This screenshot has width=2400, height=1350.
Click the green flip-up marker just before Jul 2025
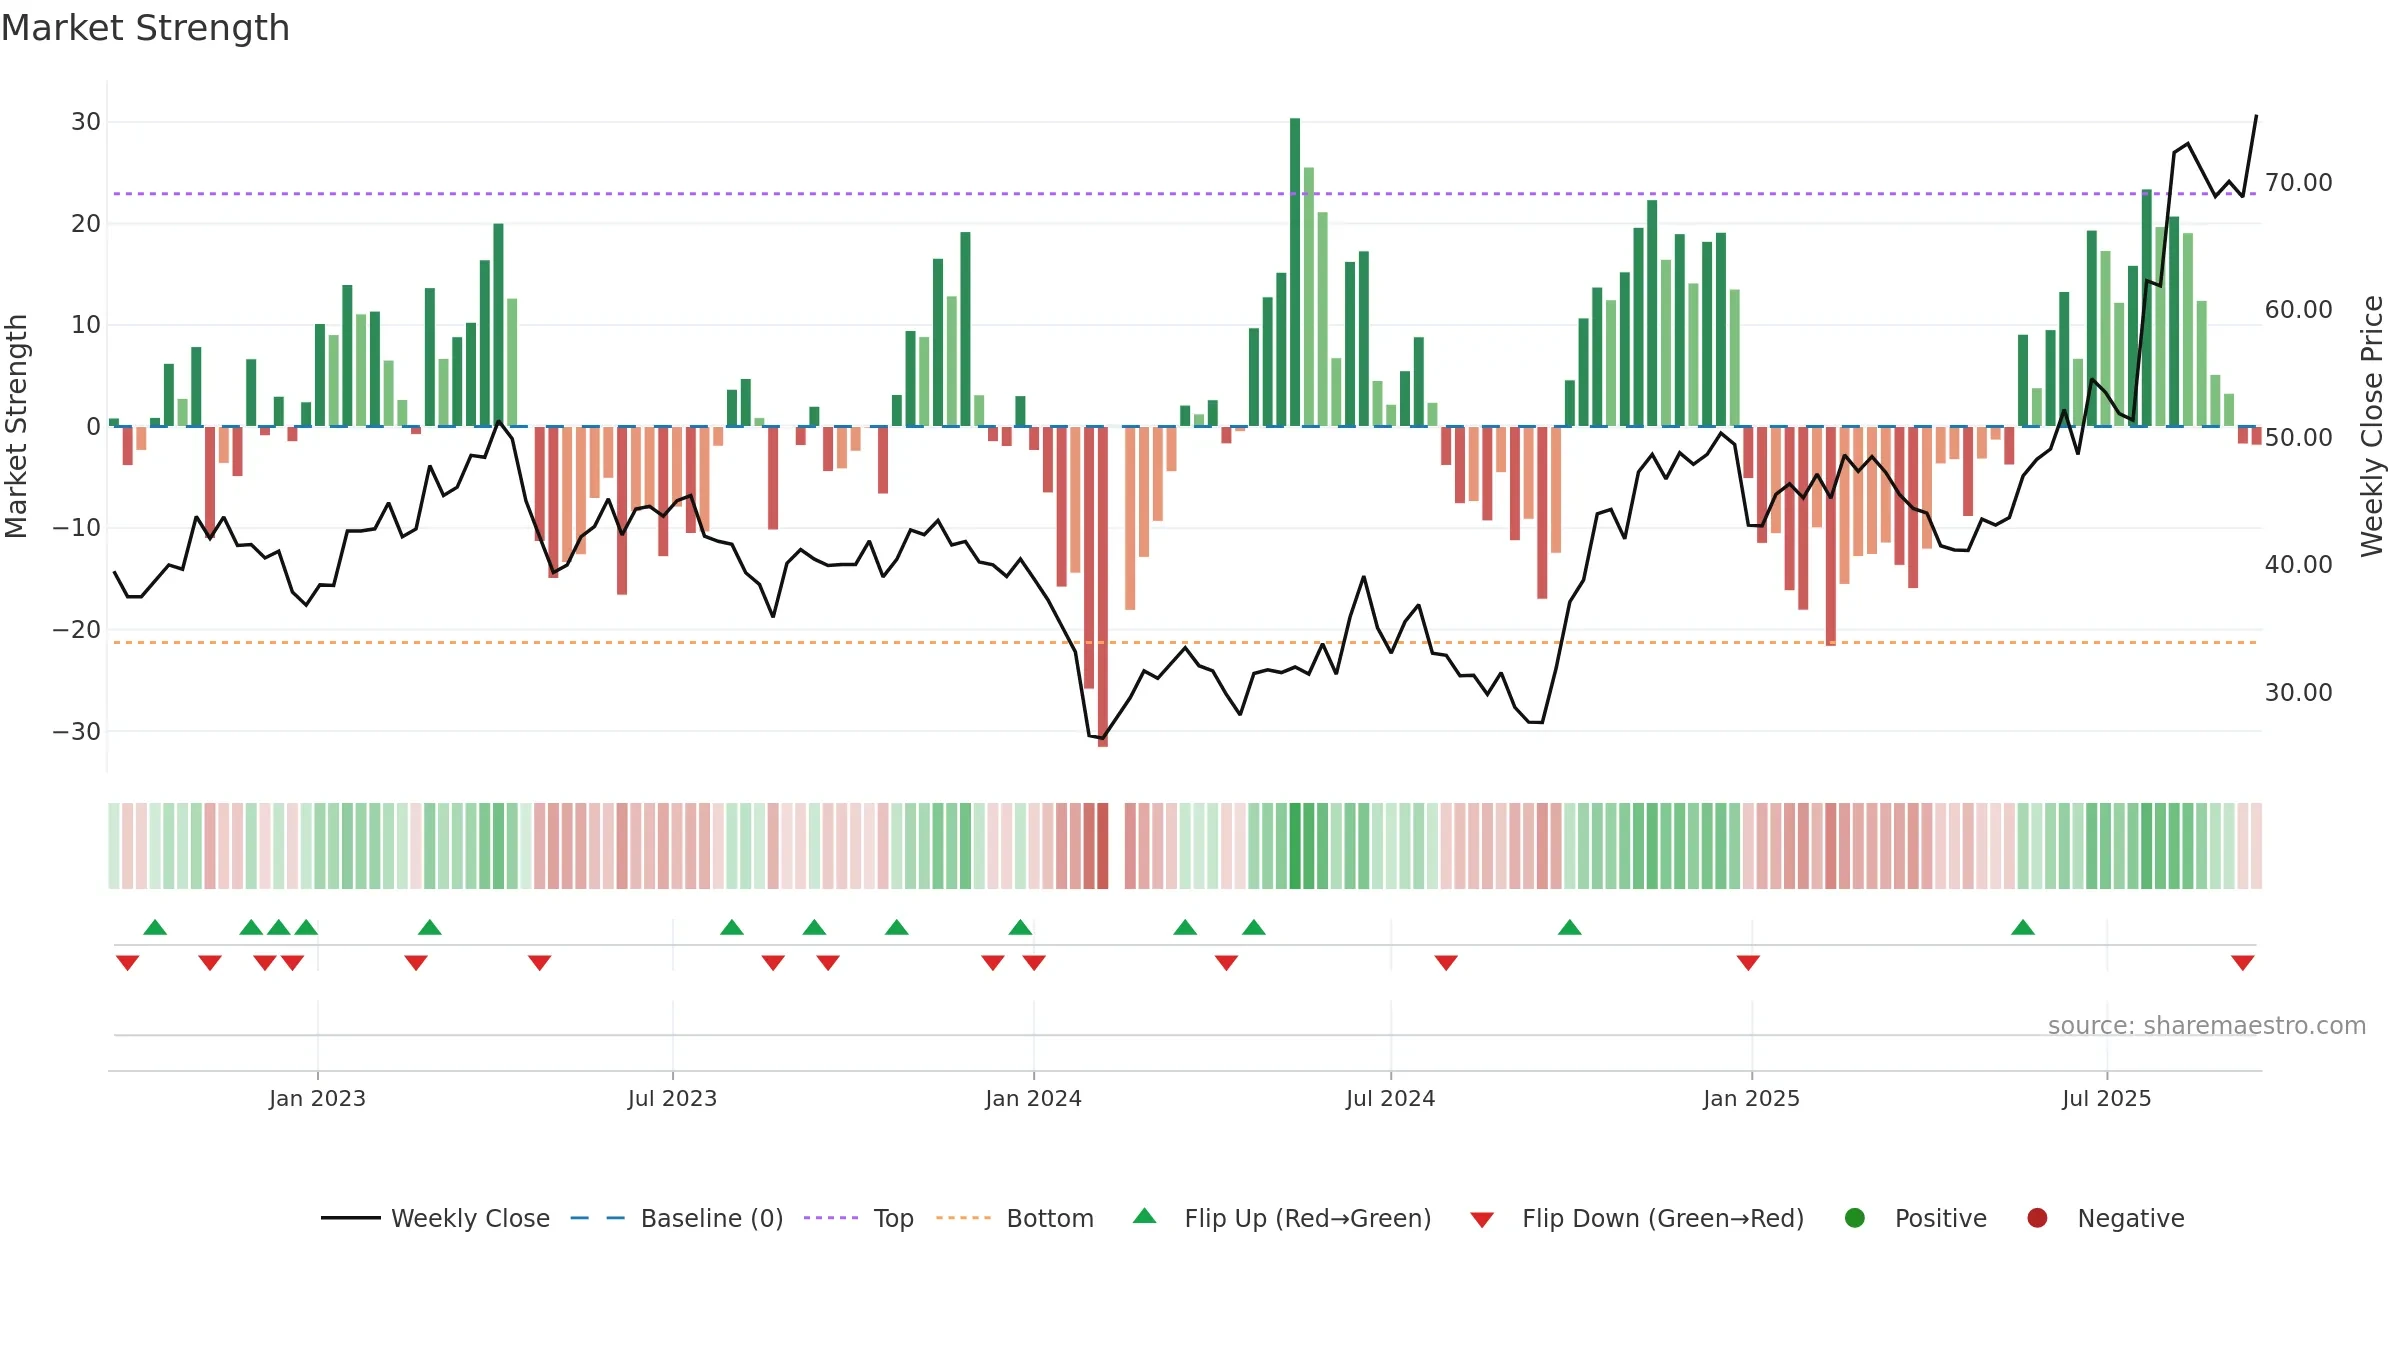pos(2023,927)
